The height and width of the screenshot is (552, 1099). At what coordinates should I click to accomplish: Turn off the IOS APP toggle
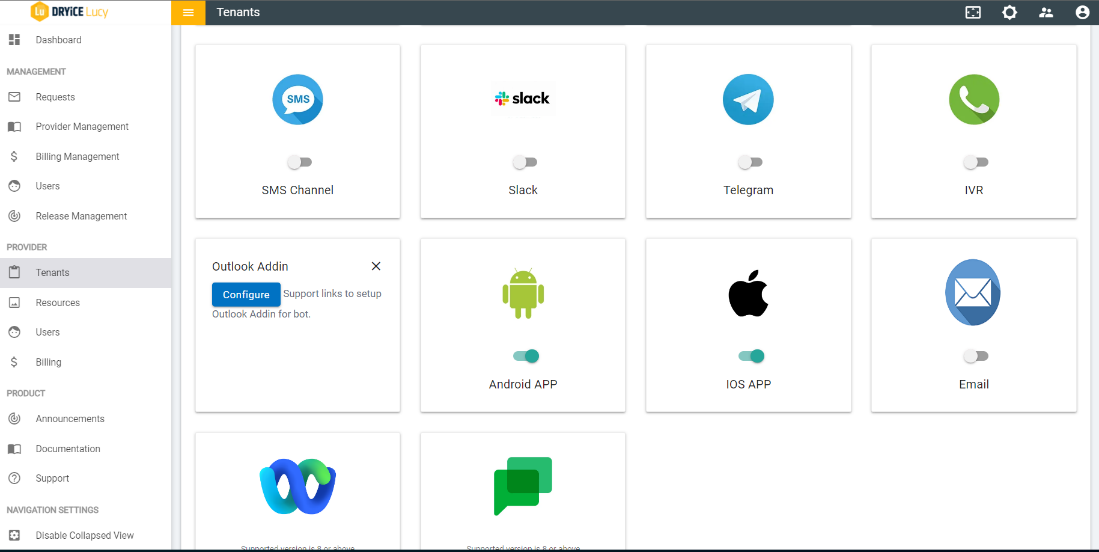pyautogui.click(x=751, y=356)
